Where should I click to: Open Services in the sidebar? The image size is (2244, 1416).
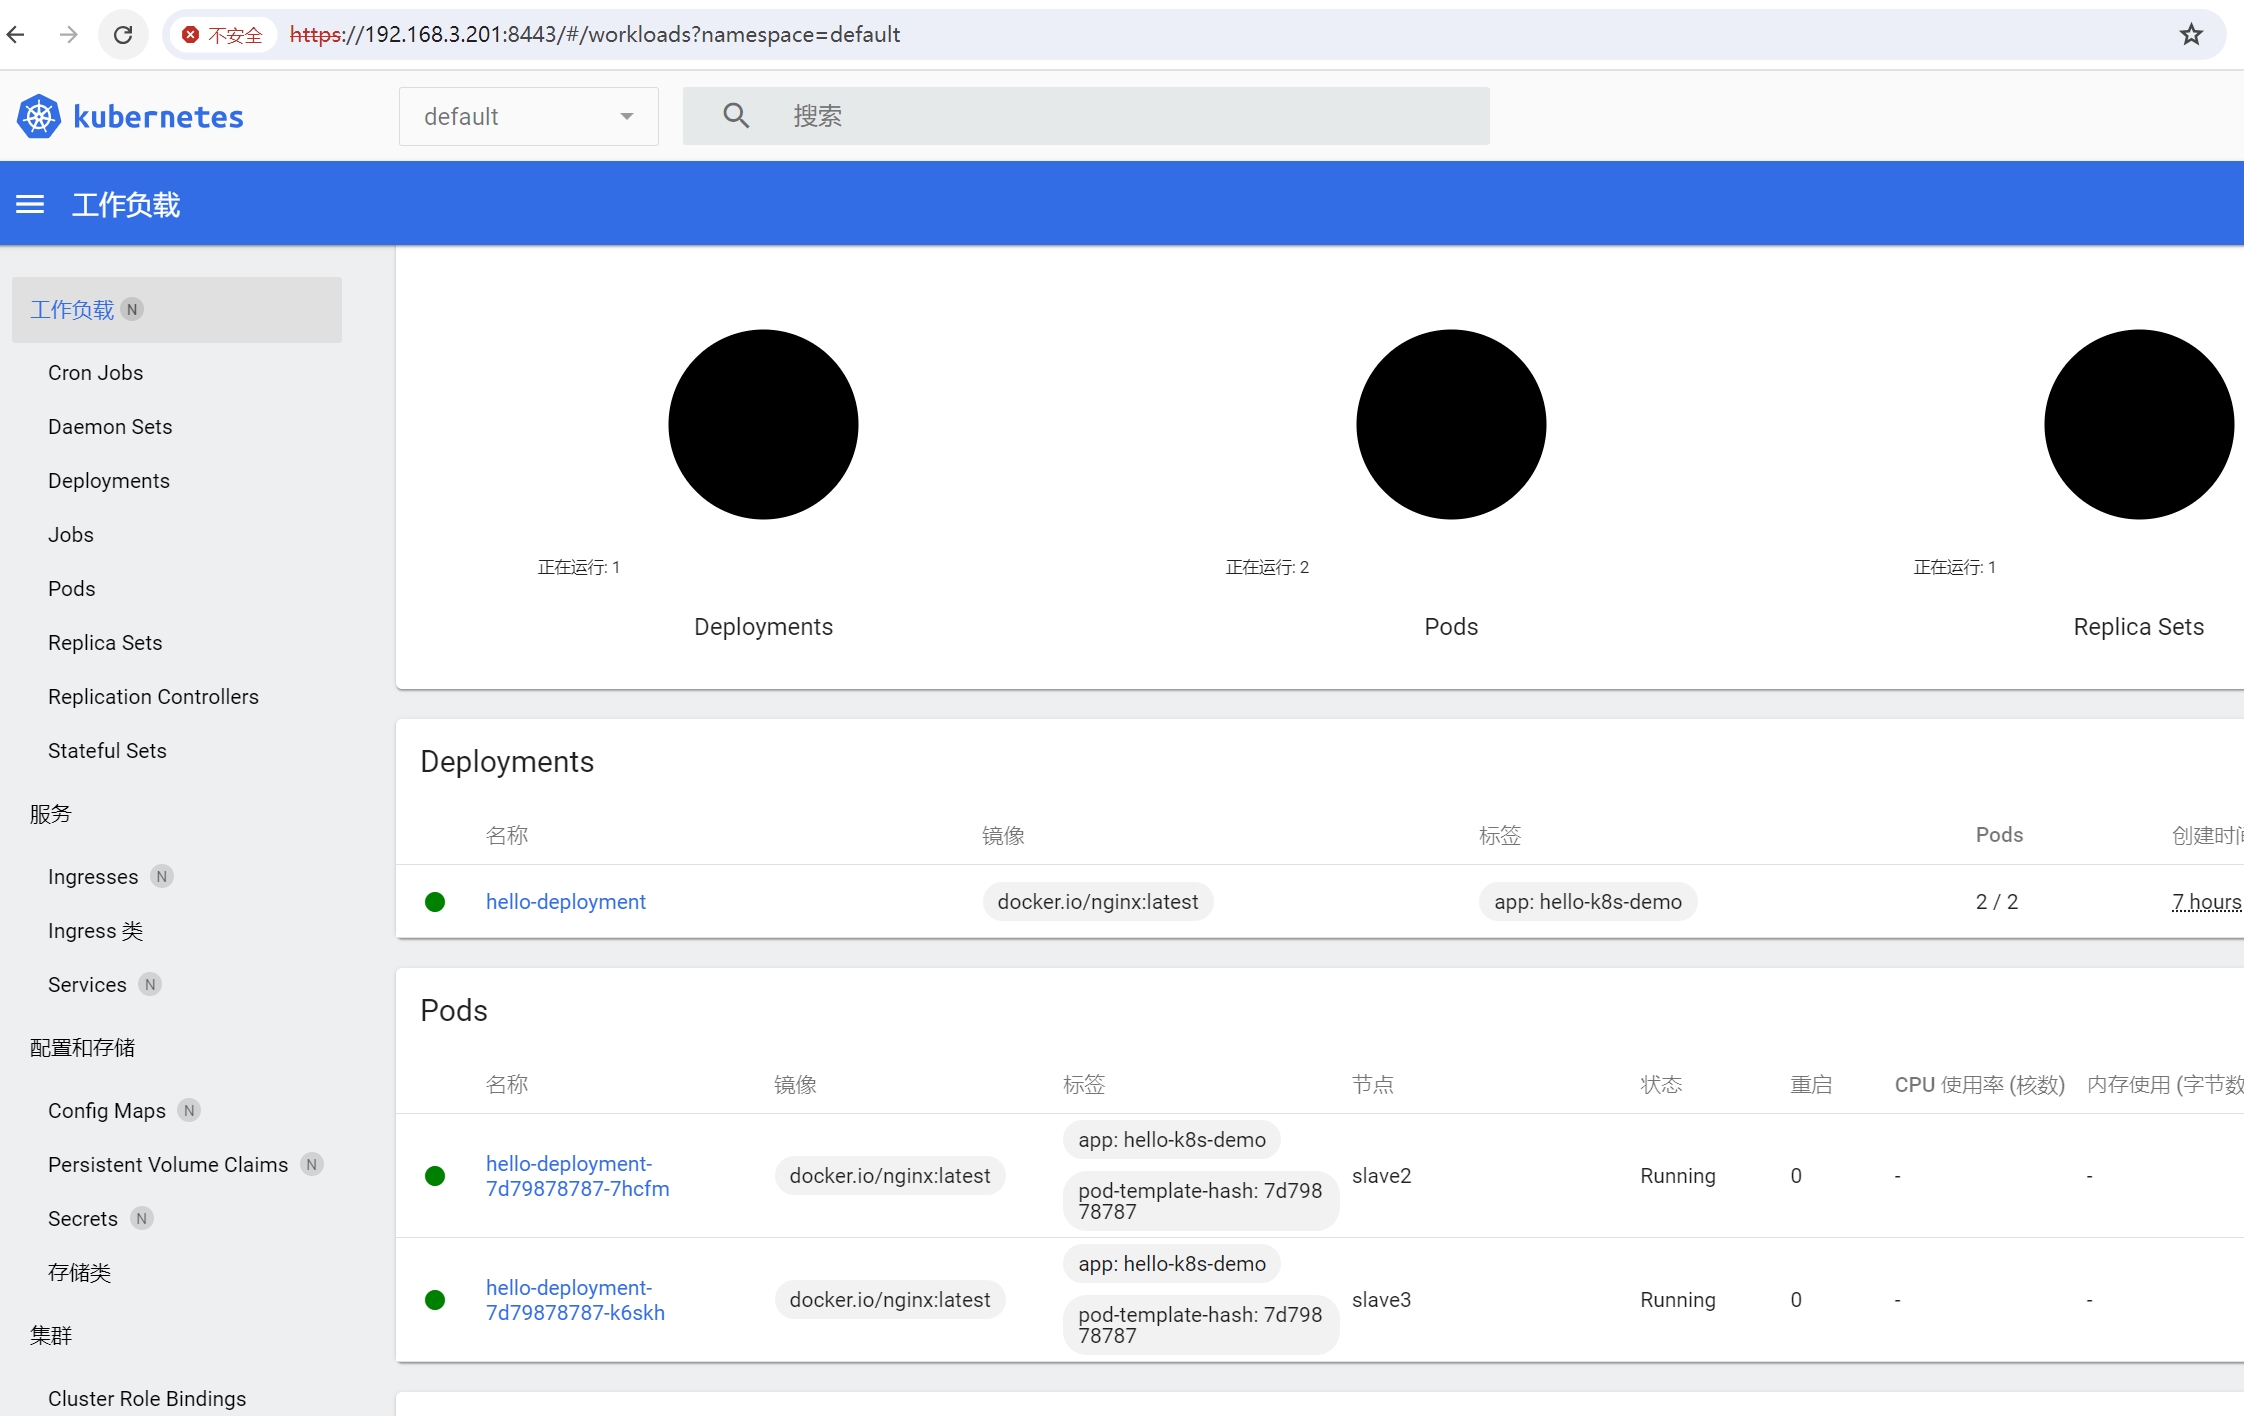click(87, 985)
